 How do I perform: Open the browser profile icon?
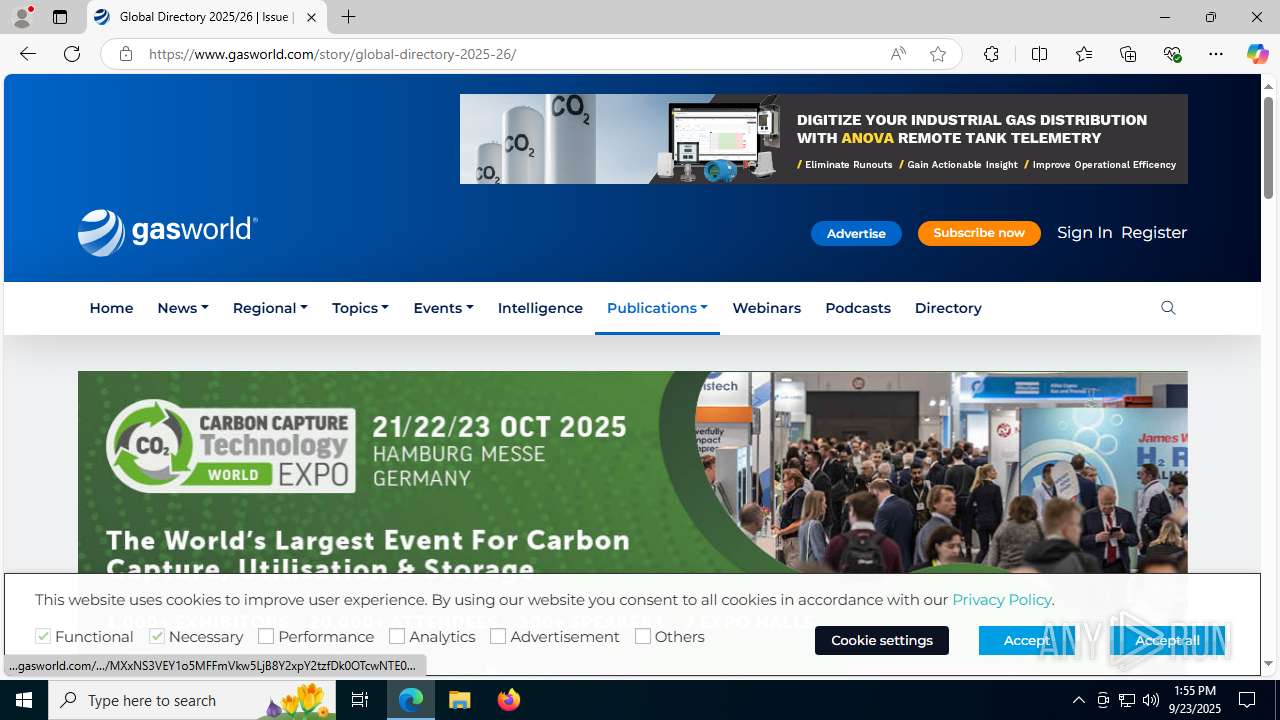[22, 17]
